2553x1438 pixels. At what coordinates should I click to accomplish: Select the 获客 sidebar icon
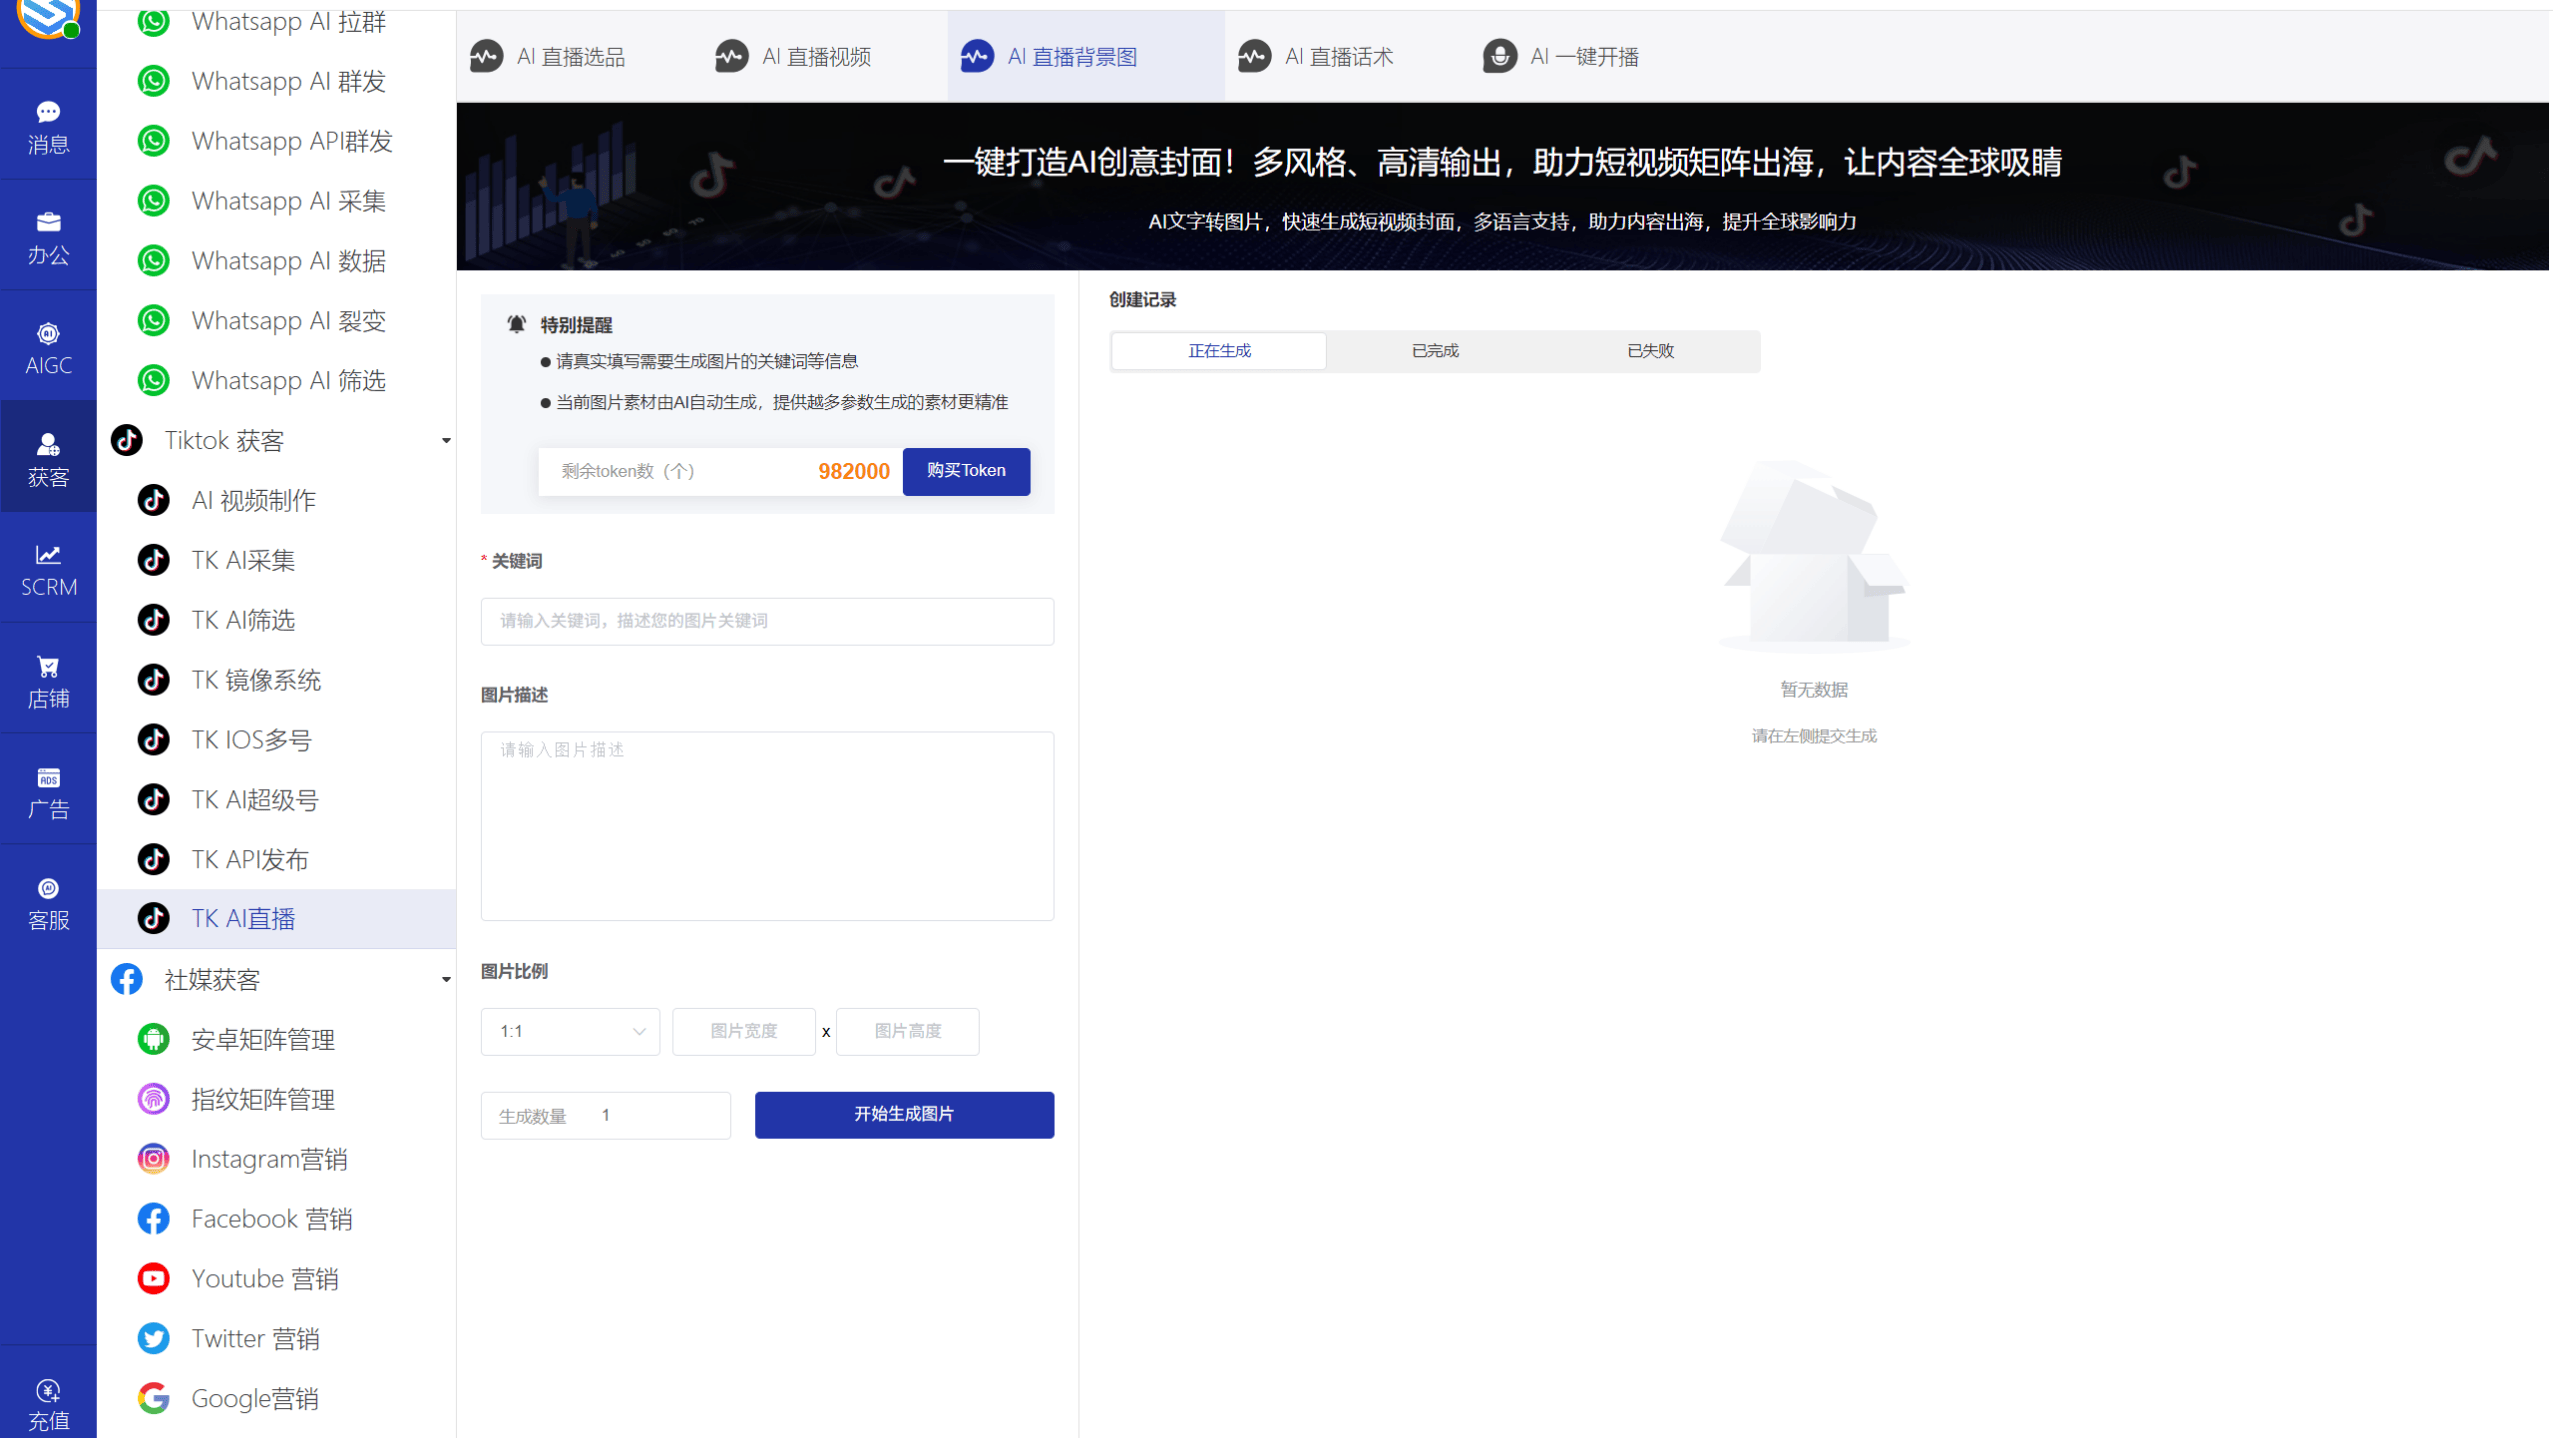(48, 458)
